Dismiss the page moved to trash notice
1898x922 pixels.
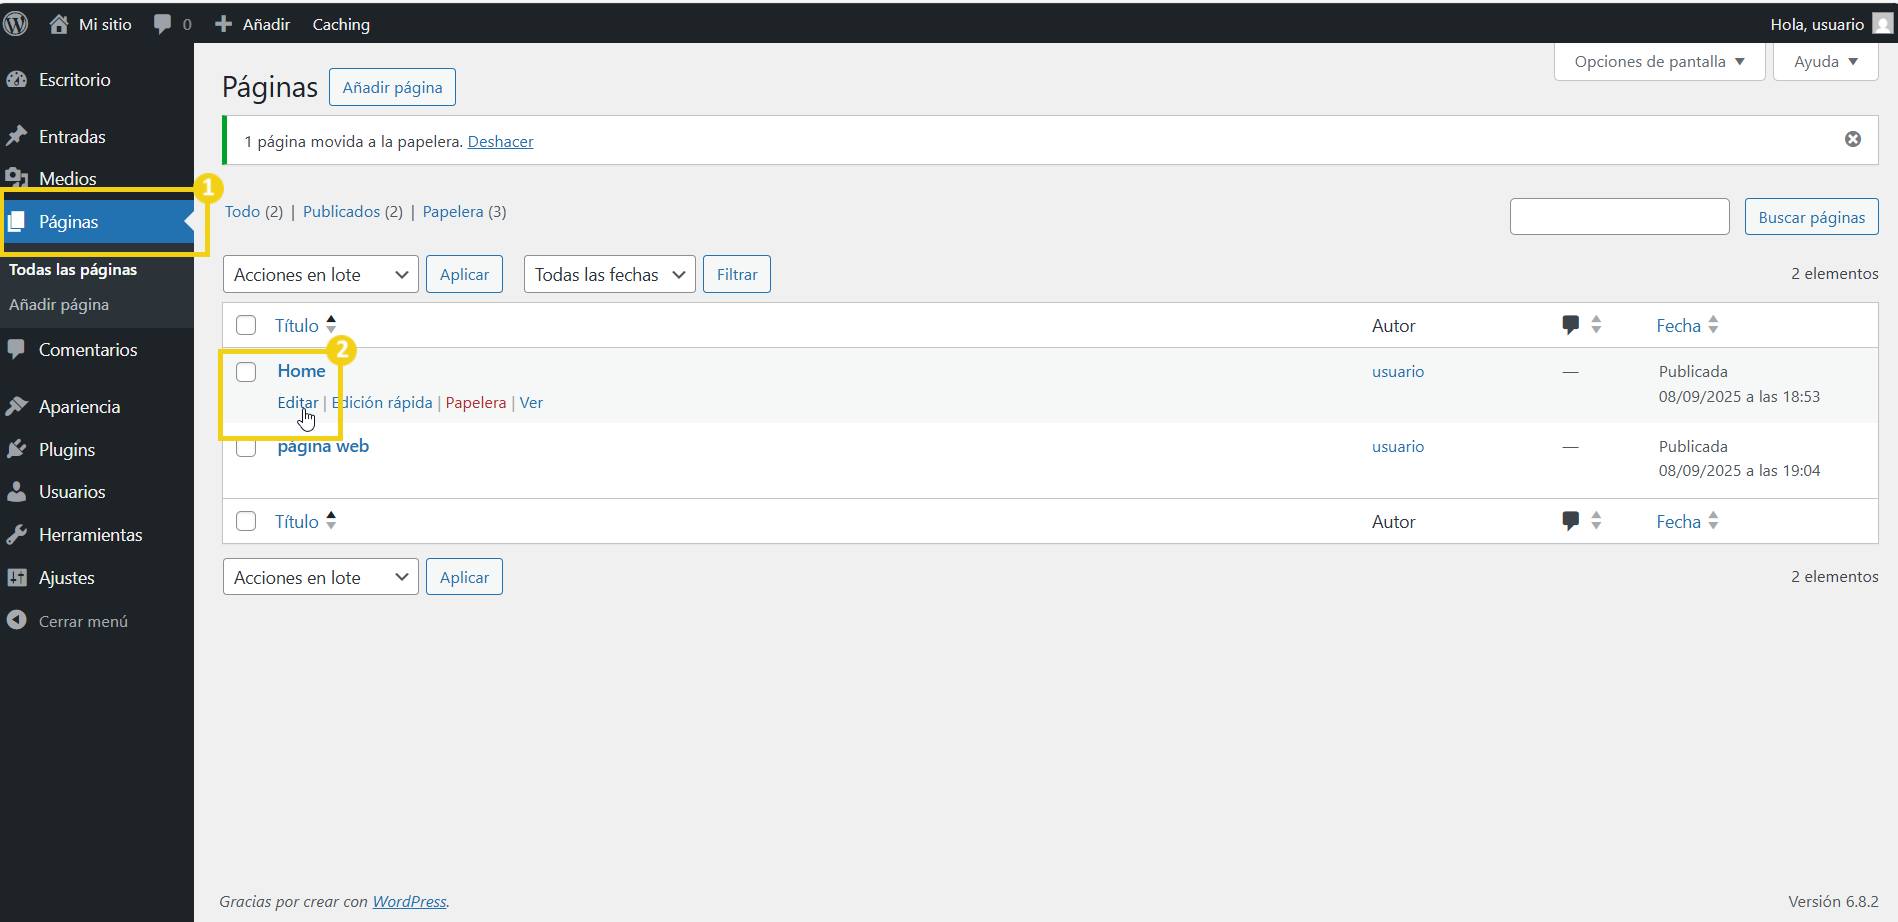coord(1852,139)
